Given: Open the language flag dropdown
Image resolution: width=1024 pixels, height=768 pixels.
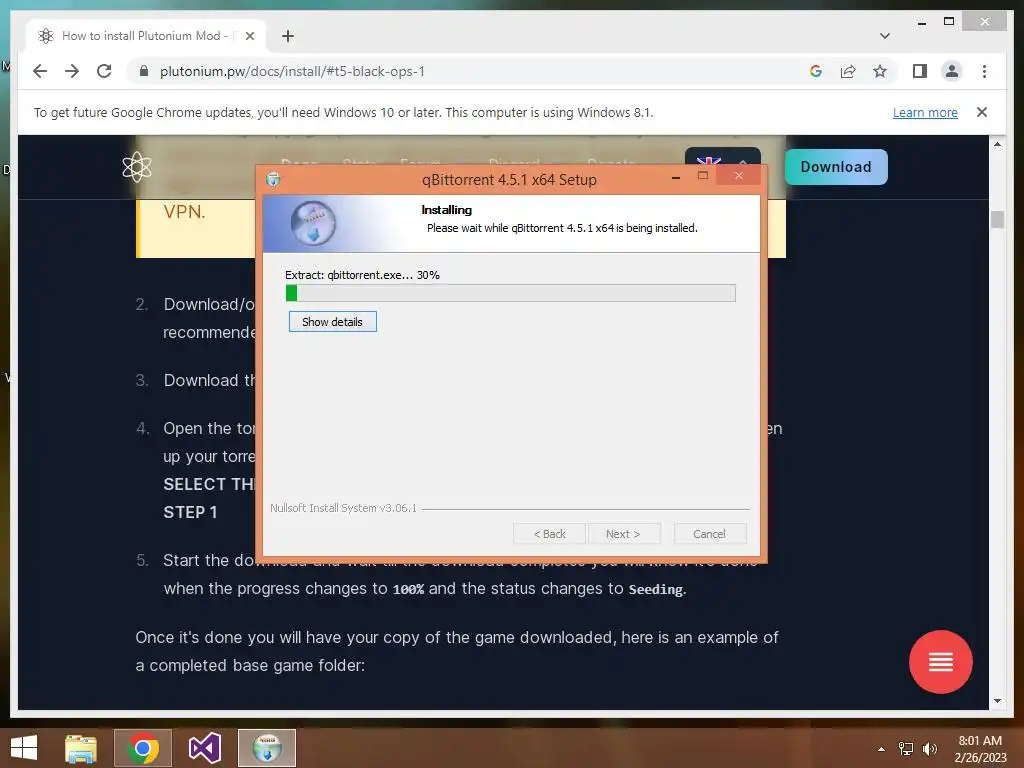Looking at the screenshot, I should click(x=722, y=157).
